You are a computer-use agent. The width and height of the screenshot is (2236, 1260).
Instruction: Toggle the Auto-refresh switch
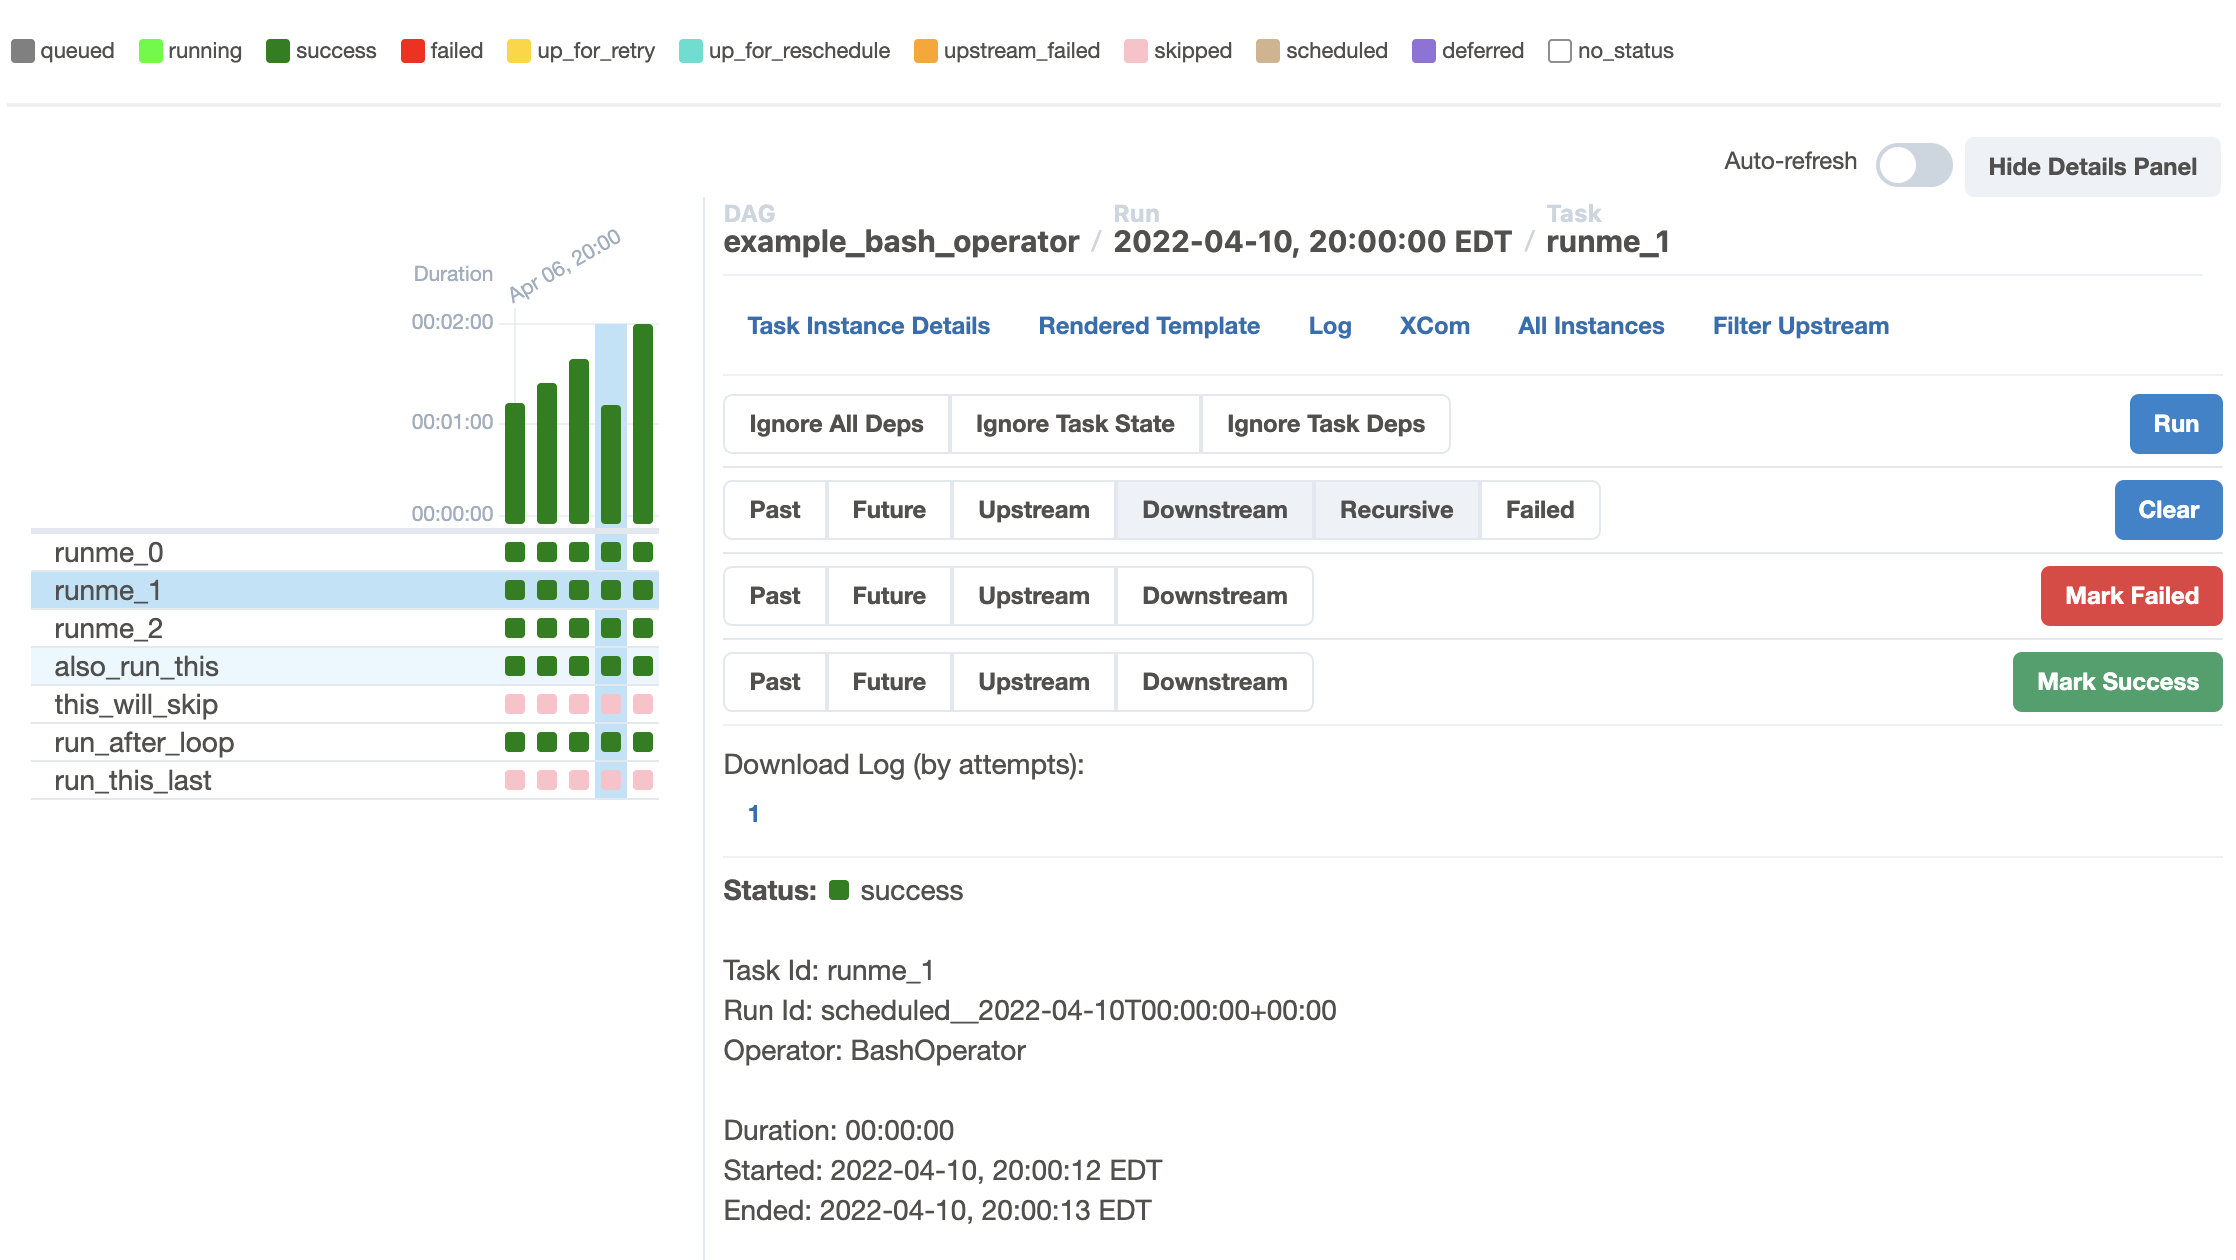point(1913,165)
